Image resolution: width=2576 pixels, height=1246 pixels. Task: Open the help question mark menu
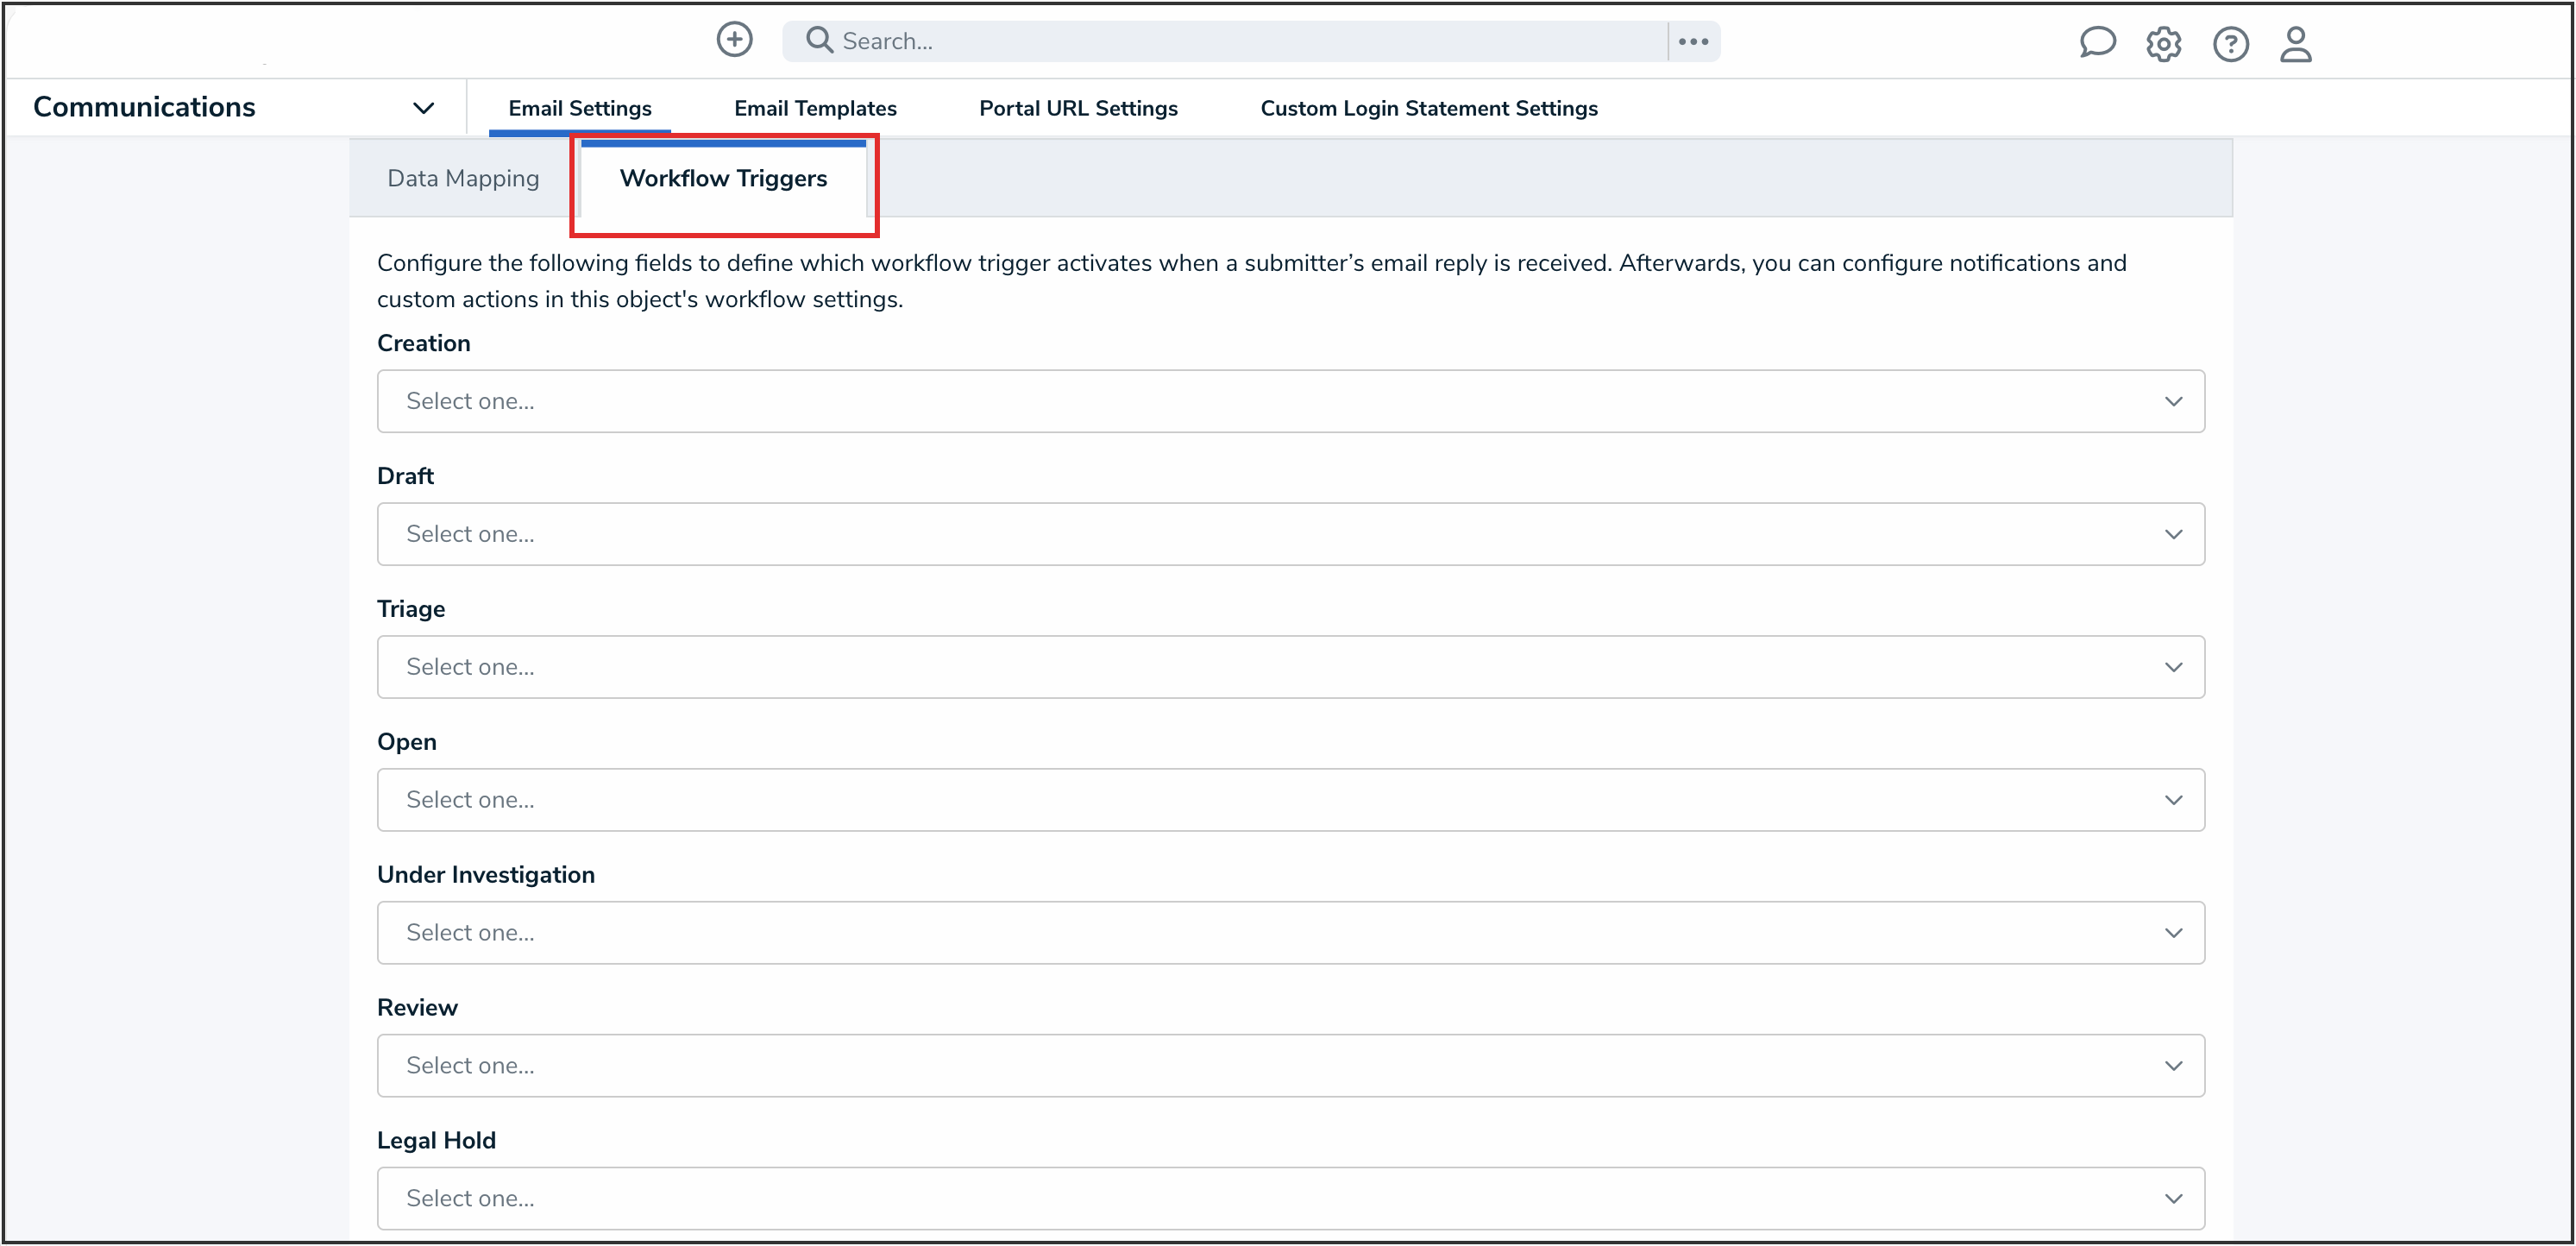(2231, 44)
